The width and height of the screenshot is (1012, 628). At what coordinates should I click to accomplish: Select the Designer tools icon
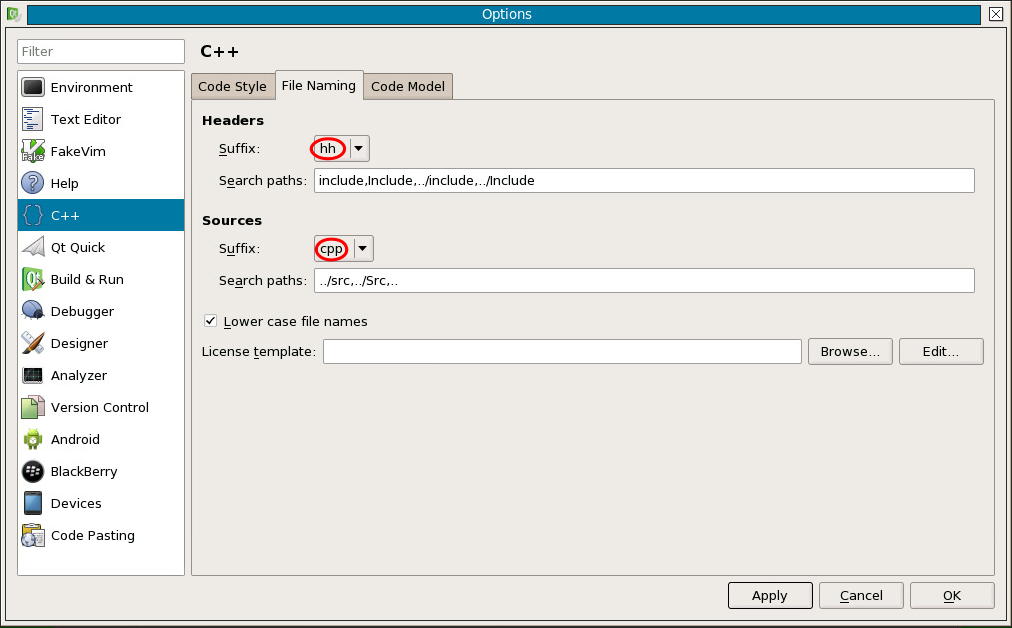33,343
